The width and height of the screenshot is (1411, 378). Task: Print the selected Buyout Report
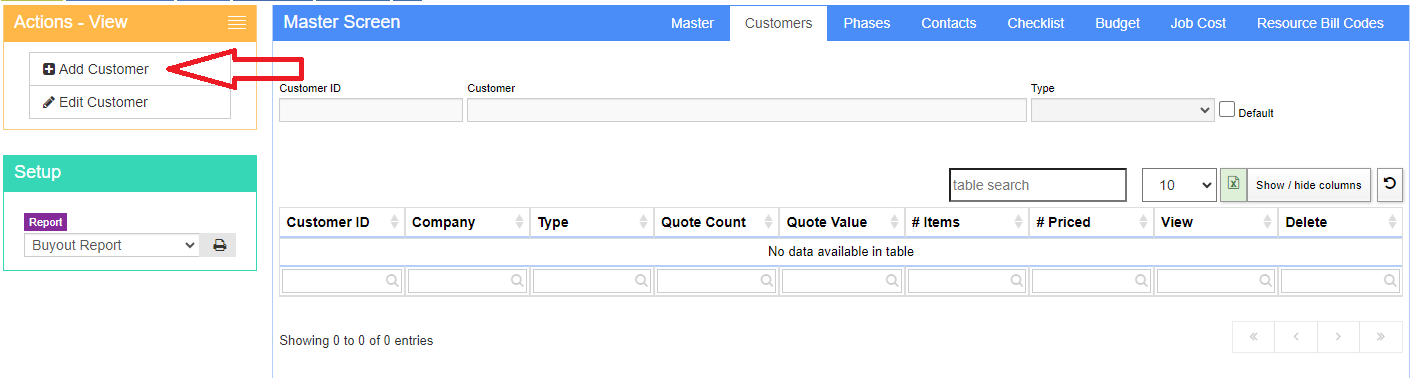click(219, 245)
